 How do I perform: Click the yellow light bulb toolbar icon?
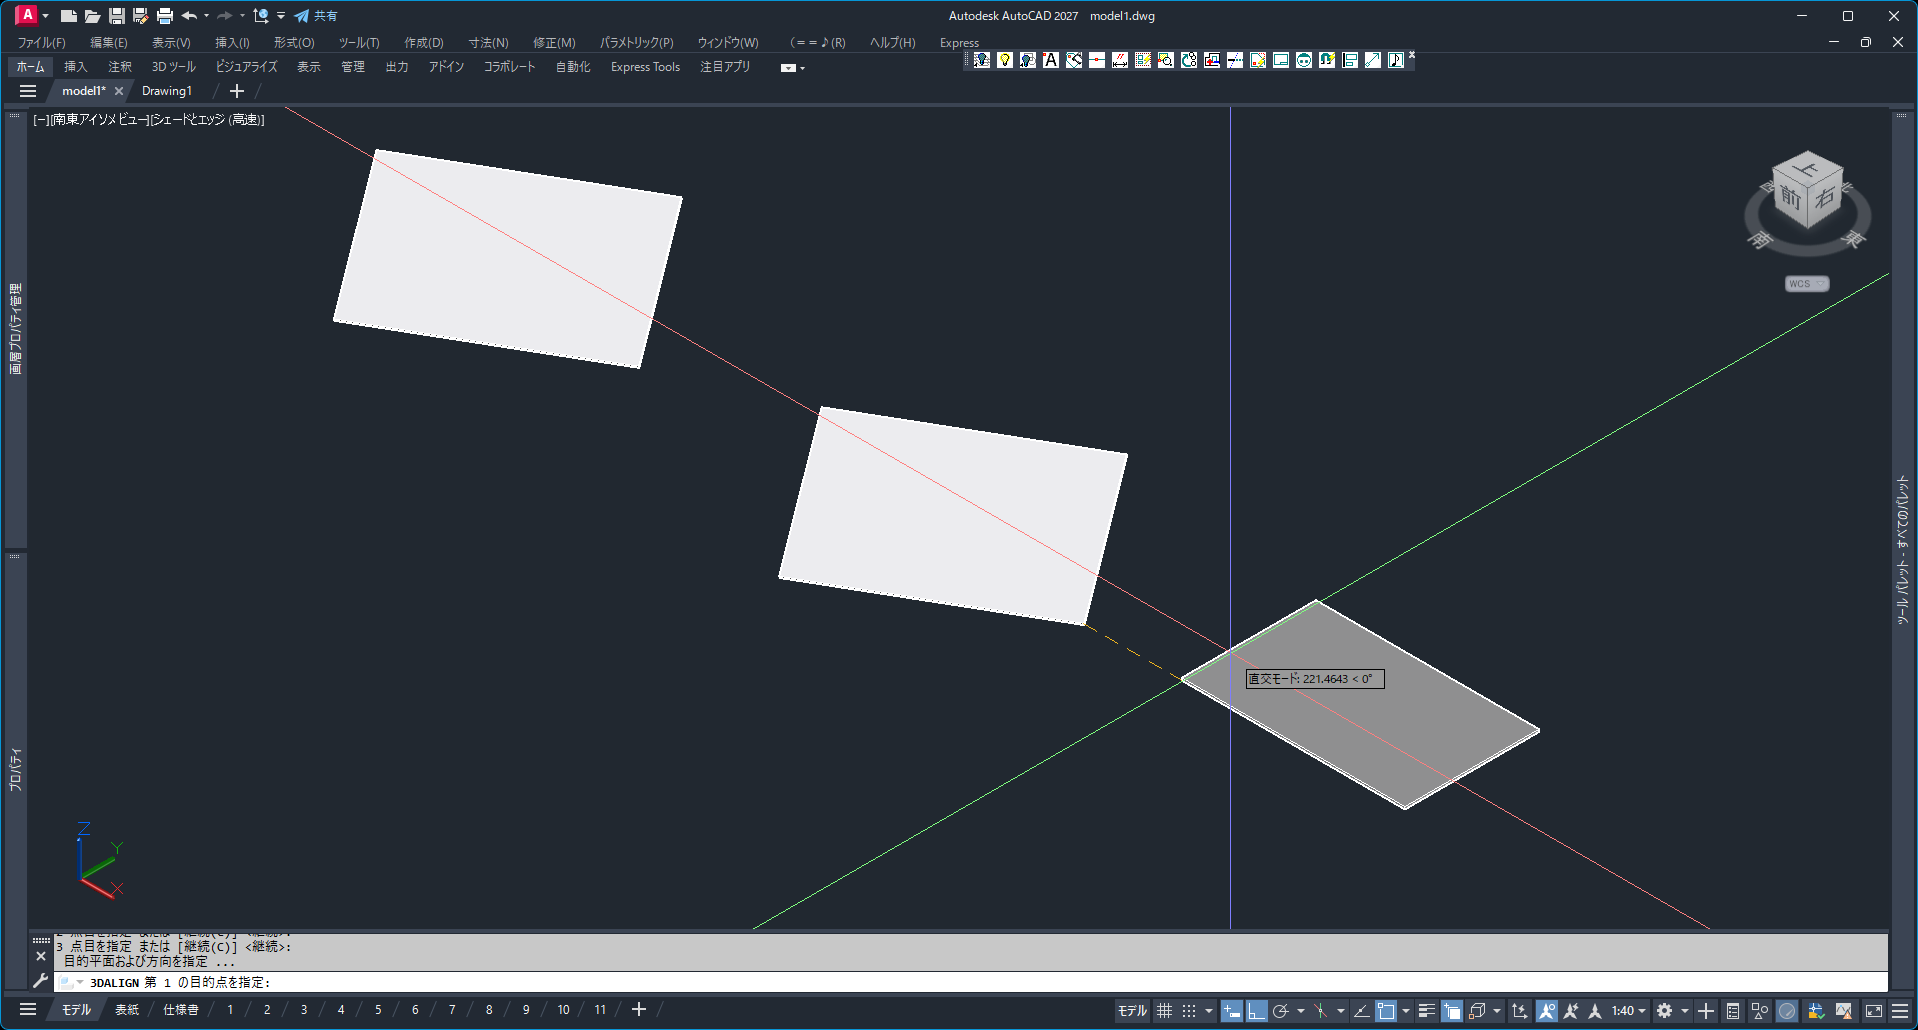coord(1005,60)
